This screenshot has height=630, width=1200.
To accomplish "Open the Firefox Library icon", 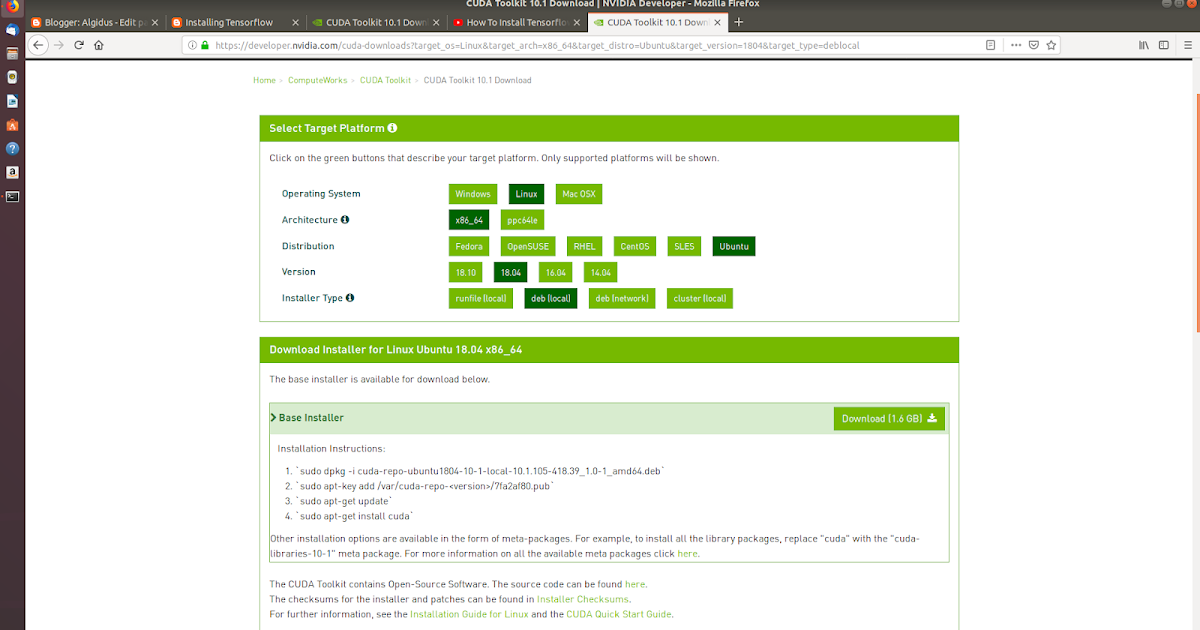I will click(1144, 45).
